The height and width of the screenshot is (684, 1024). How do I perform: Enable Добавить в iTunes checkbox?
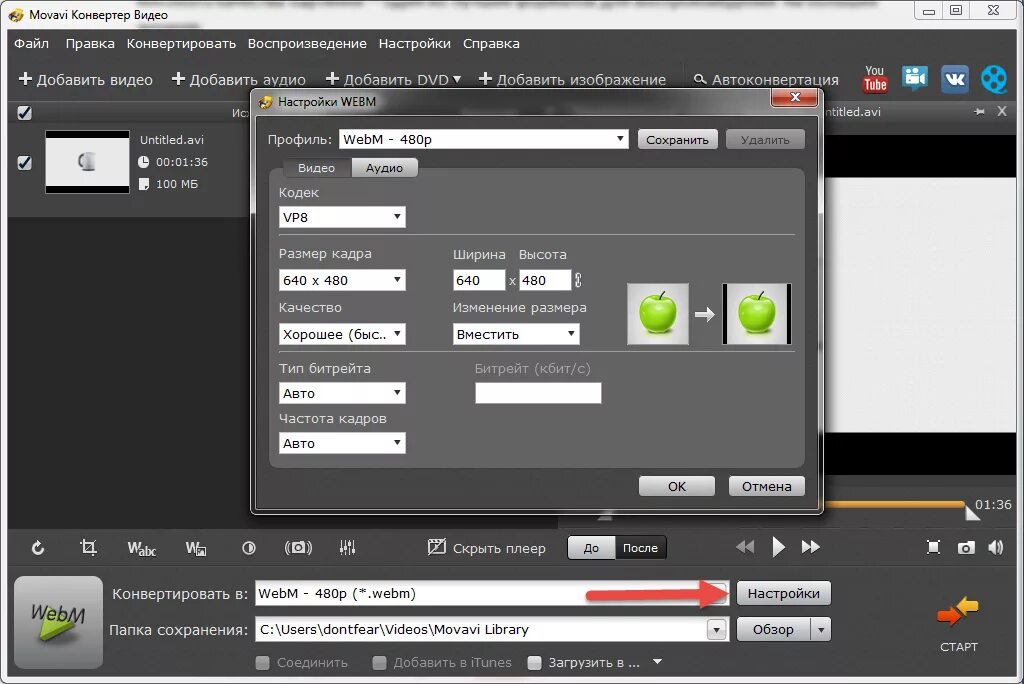point(379,662)
